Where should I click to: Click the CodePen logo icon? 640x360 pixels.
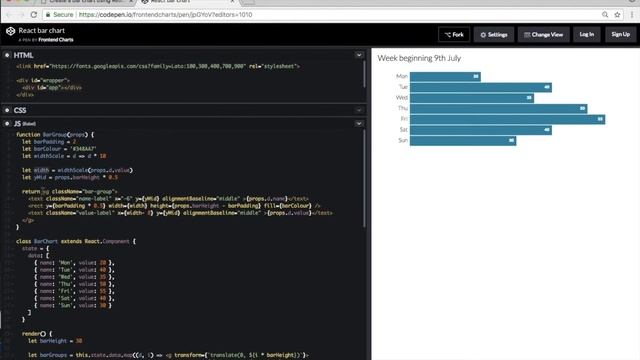coord(10,31)
